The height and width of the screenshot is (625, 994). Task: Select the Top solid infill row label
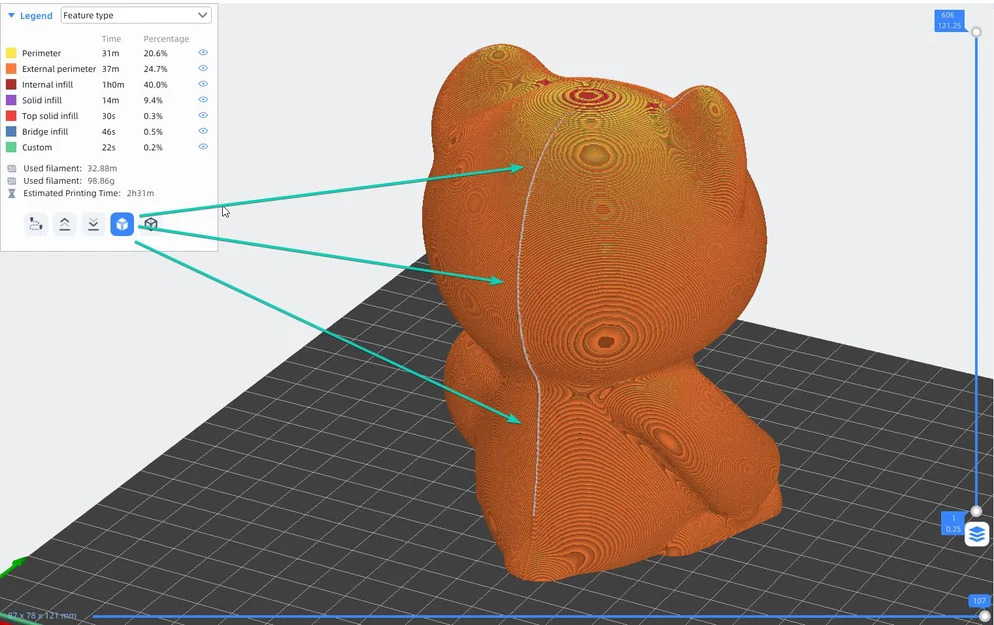(50, 116)
